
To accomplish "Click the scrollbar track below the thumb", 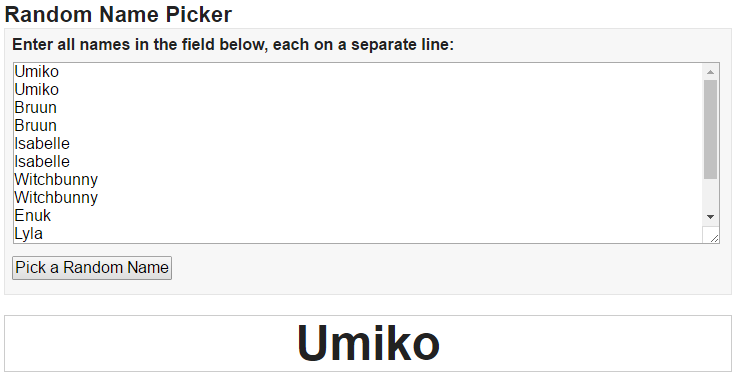I will coord(710,193).
